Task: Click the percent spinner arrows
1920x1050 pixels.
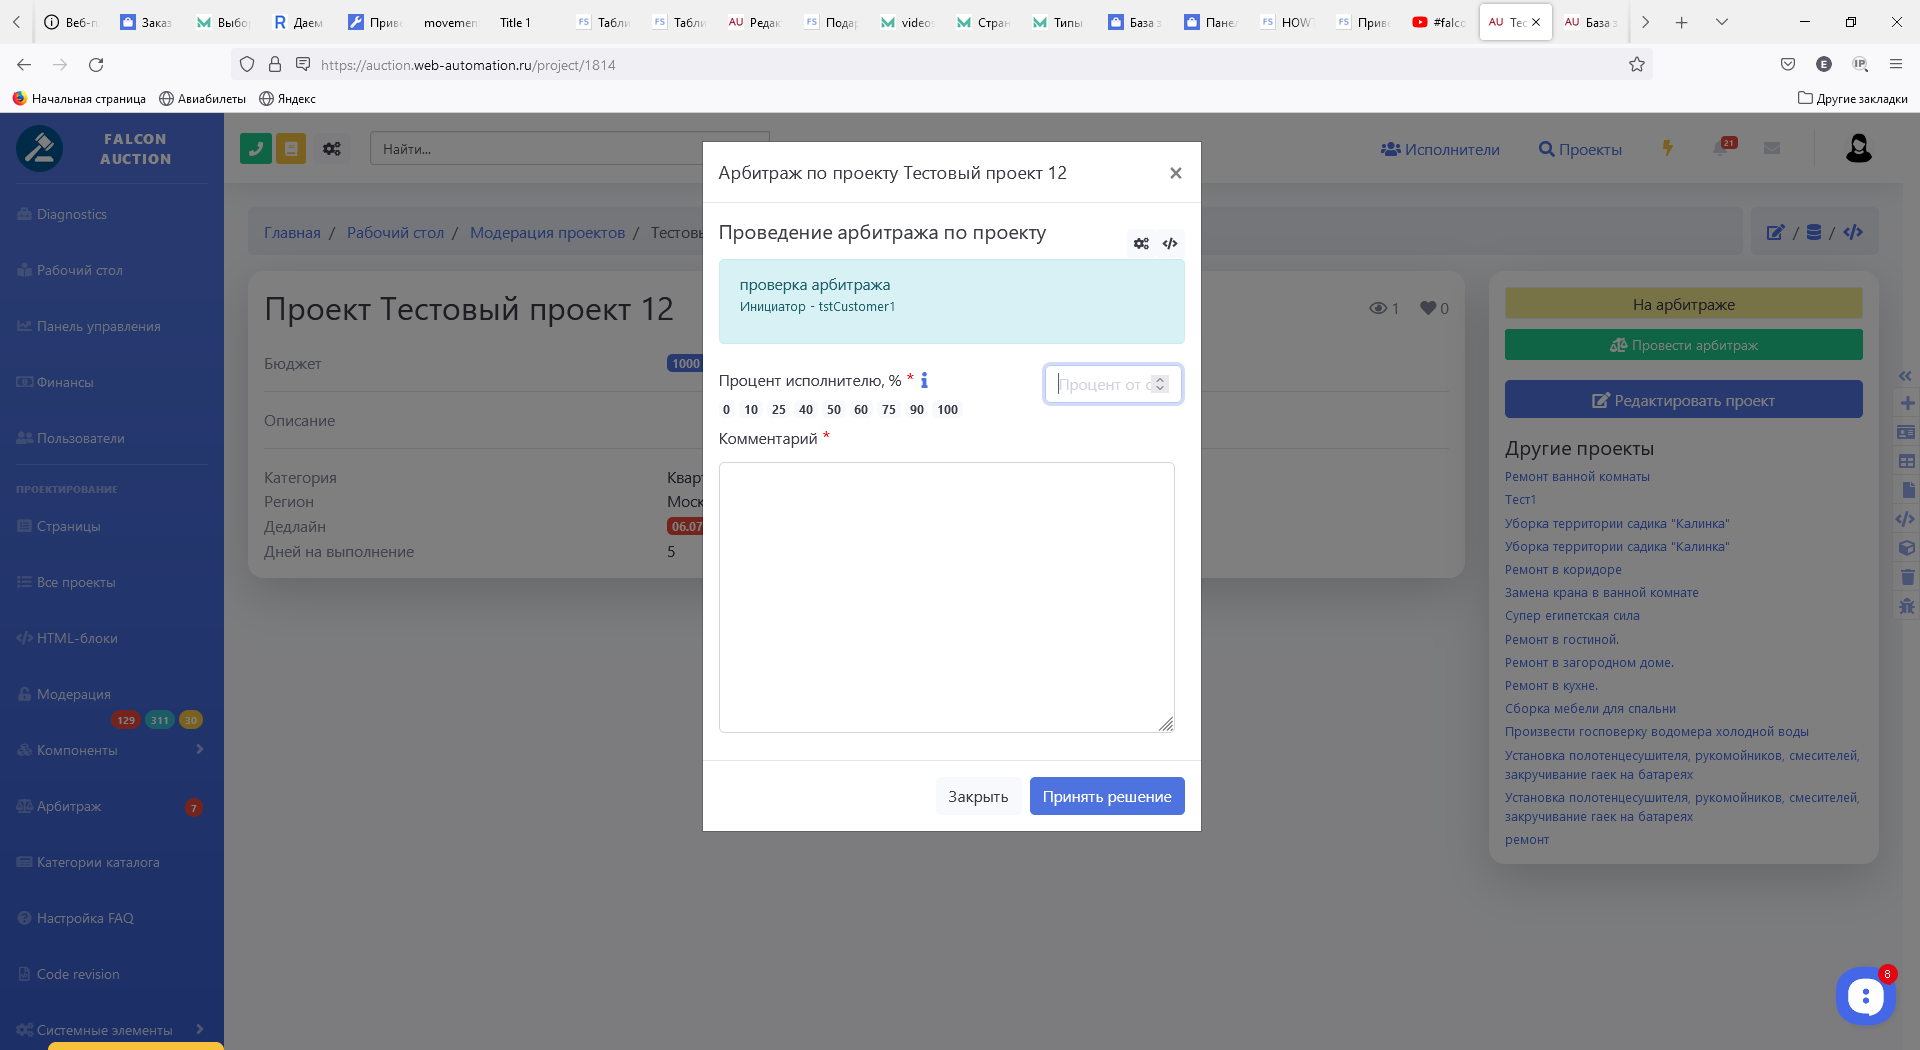Action: 1160,385
